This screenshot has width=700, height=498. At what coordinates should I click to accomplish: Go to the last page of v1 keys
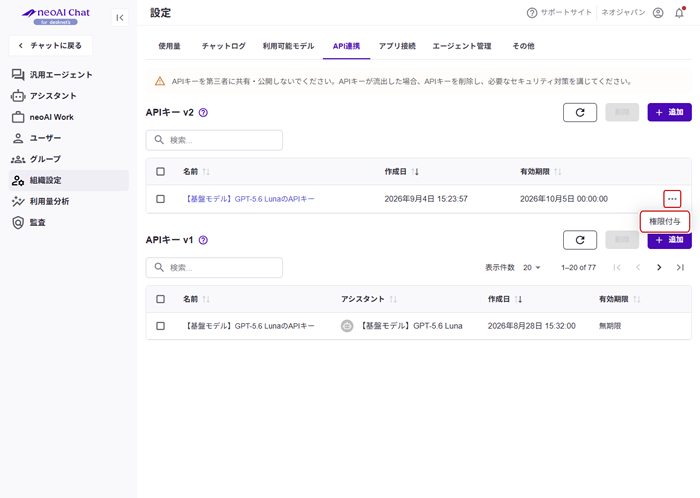tap(680, 268)
